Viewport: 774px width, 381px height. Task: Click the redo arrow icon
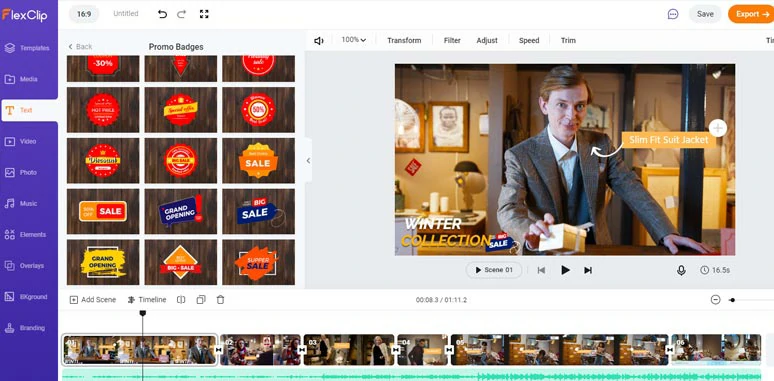tap(182, 14)
